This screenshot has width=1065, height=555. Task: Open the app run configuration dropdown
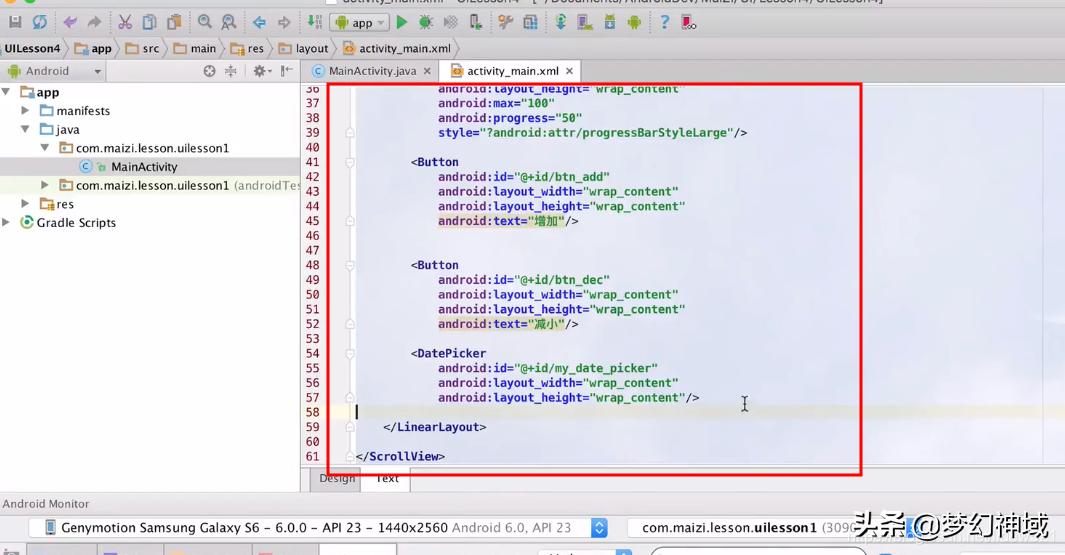[x=360, y=22]
